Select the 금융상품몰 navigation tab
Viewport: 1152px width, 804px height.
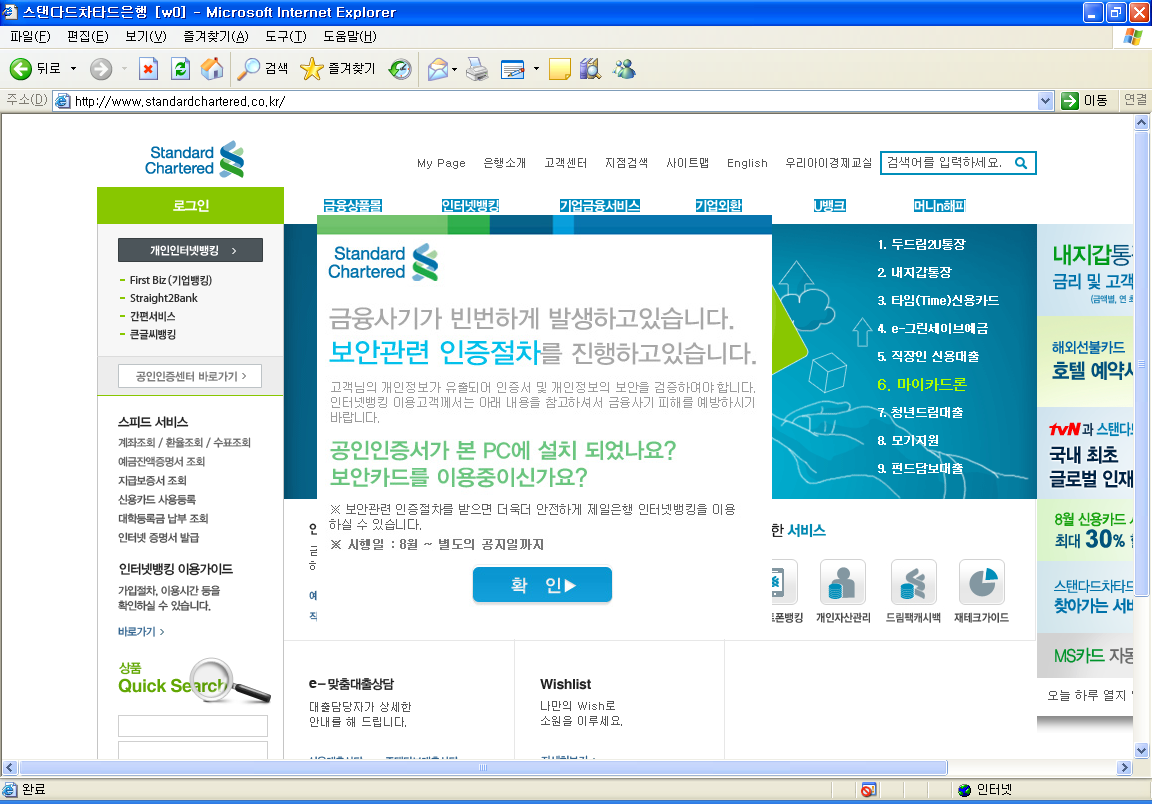click(x=353, y=206)
